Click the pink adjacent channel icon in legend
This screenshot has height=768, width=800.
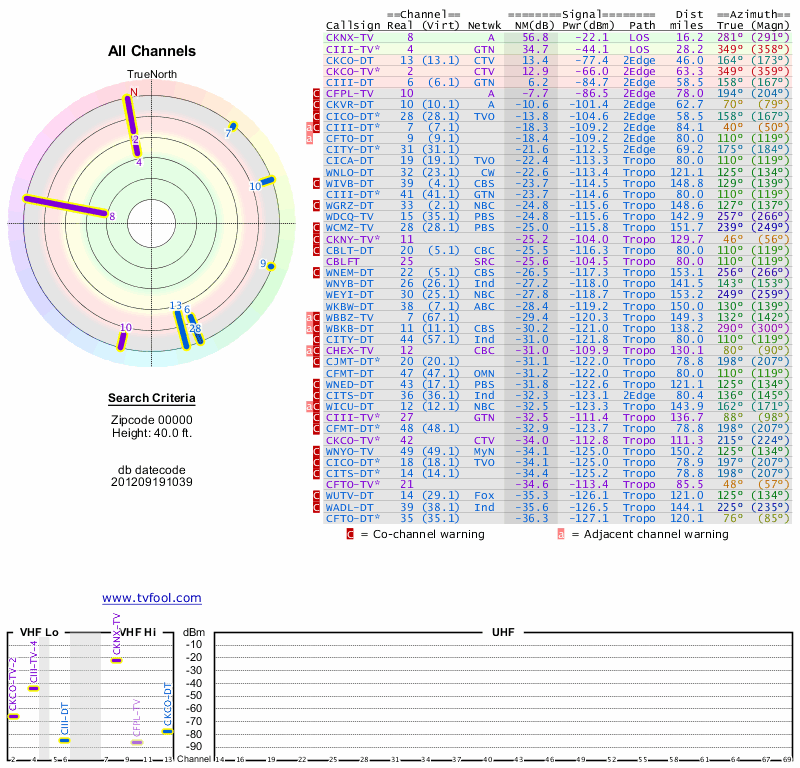click(562, 534)
